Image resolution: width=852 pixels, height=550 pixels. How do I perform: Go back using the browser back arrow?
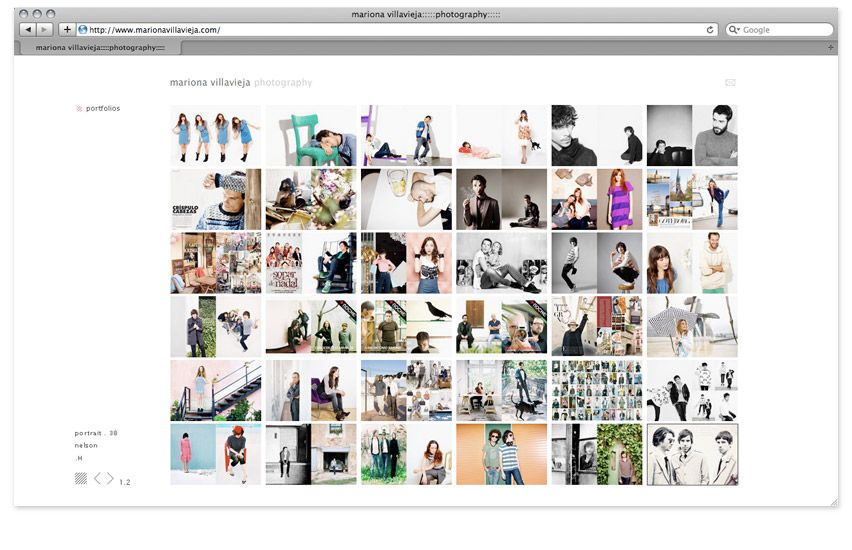28,29
